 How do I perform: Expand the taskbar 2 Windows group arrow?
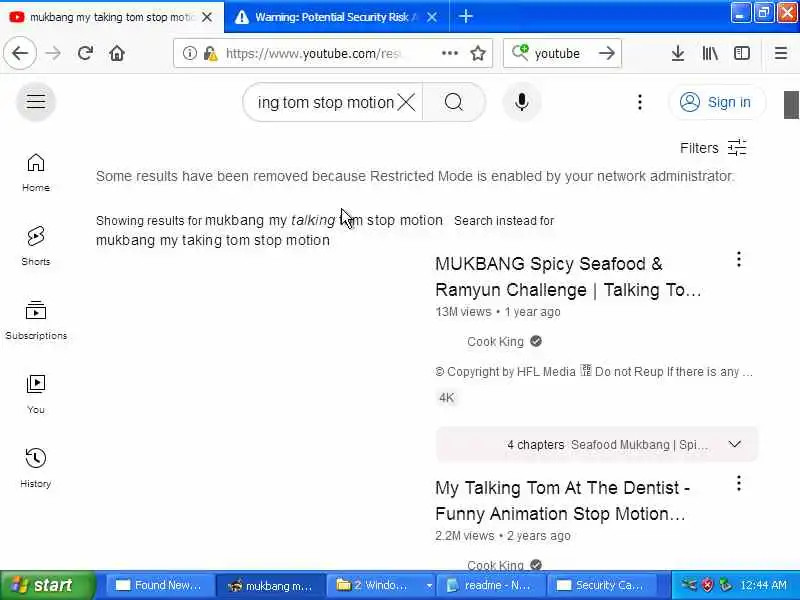(x=429, y=586)
